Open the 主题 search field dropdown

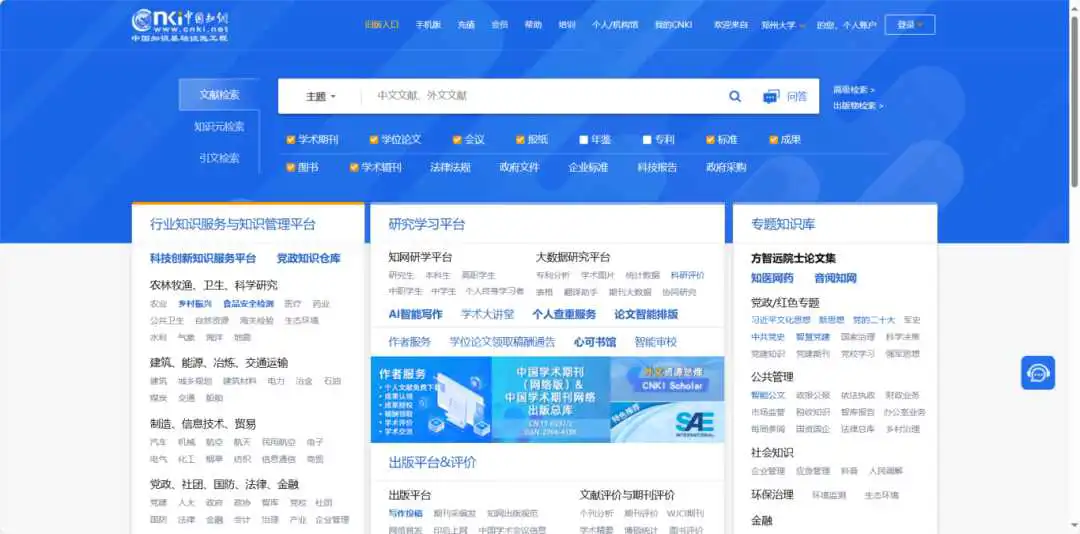320,96
